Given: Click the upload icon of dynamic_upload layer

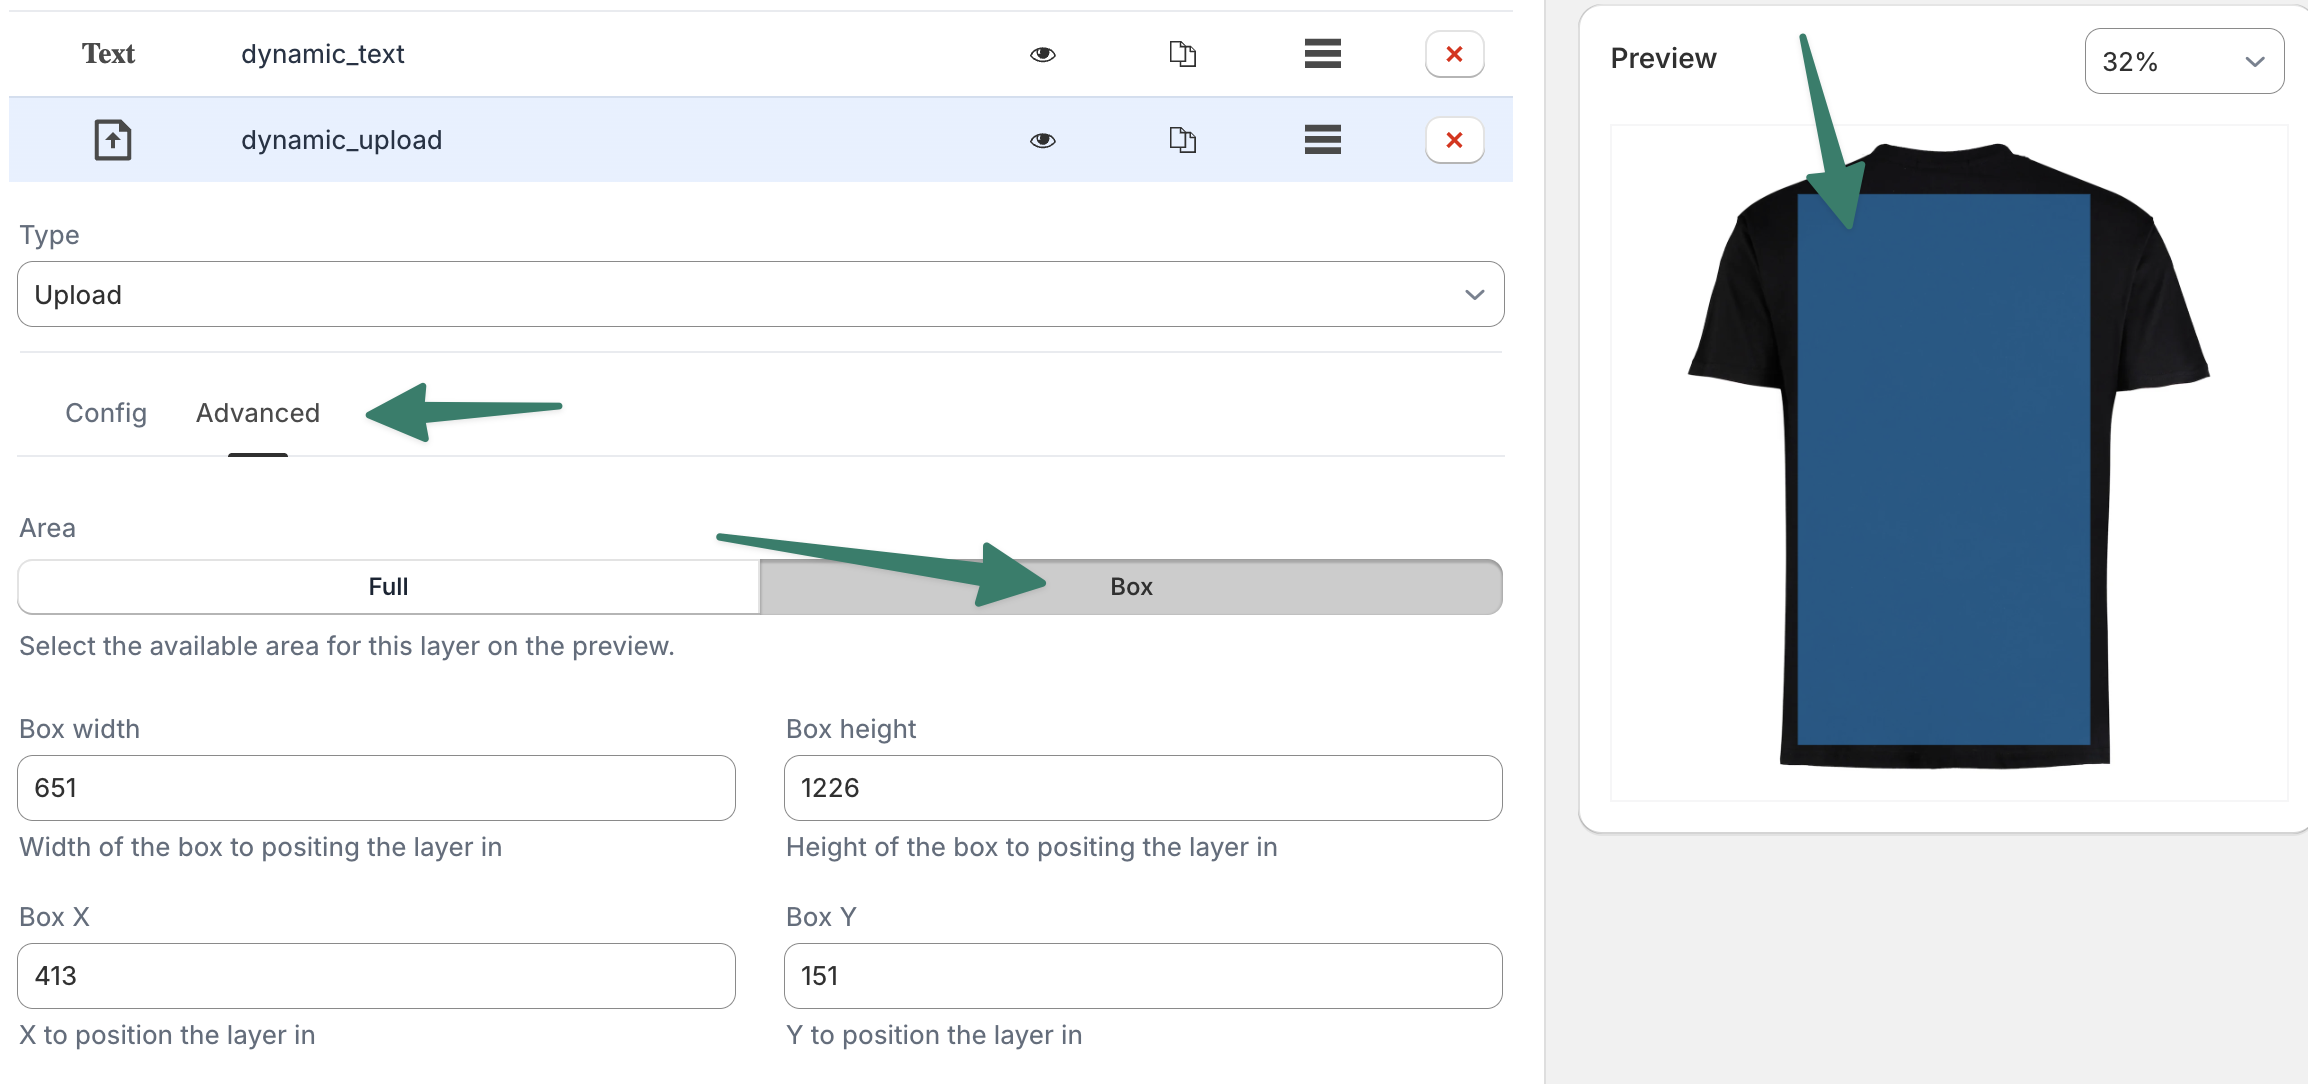Looking at the screenshot, I should 113,140.
